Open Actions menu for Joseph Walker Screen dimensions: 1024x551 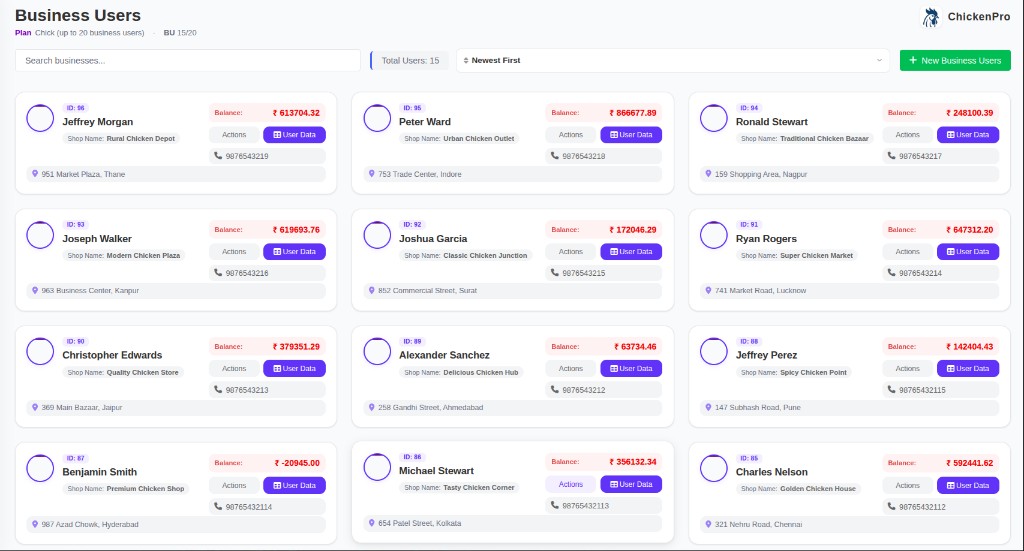tap(234, 251)
